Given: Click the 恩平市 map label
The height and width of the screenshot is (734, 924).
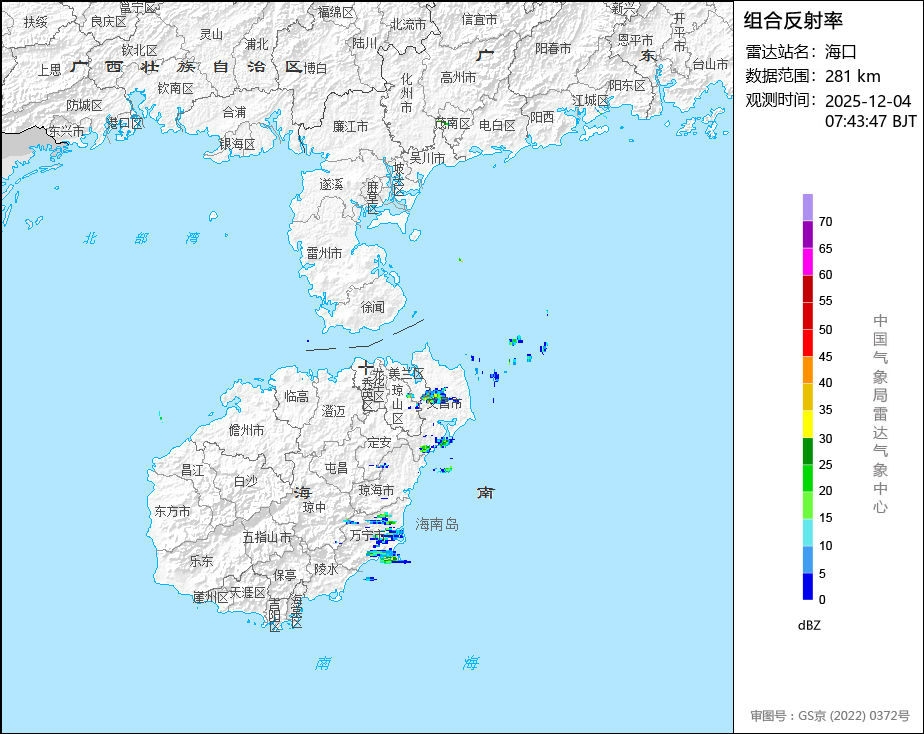Looking at the screenshot, I should [x=635, y=40].
